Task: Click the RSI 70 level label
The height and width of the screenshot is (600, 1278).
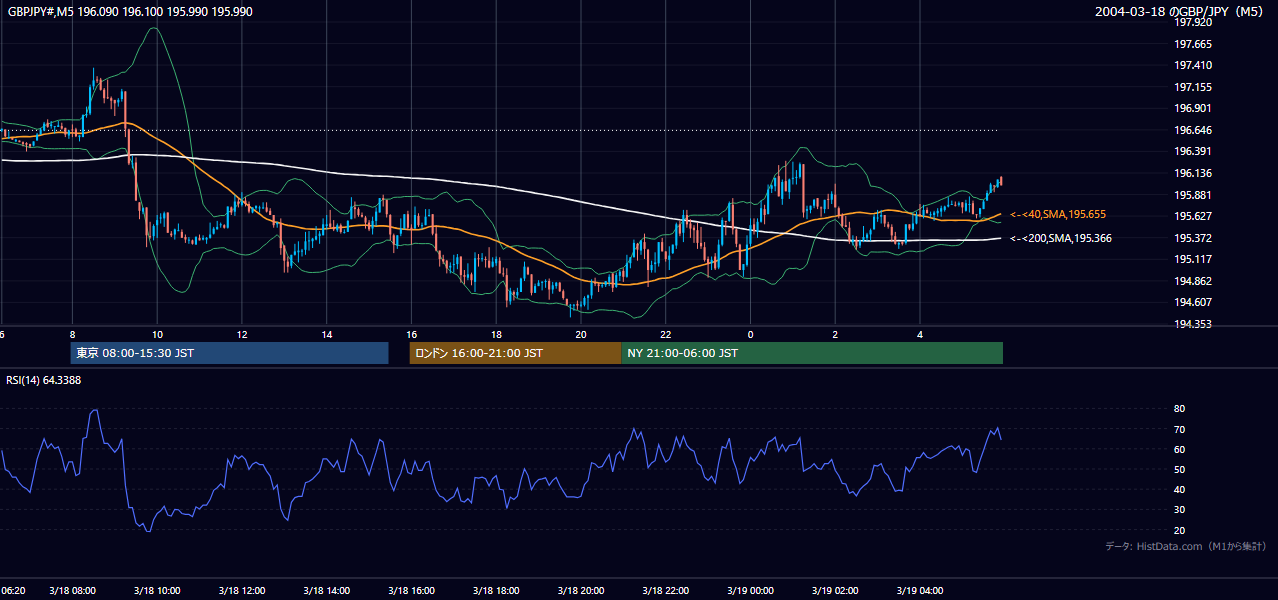Action: coord(1179,429)
